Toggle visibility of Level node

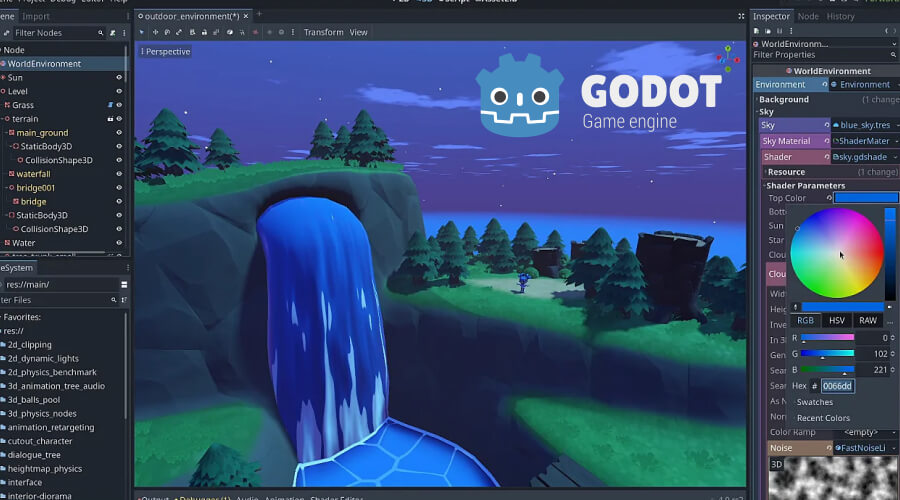pos(119,91)
